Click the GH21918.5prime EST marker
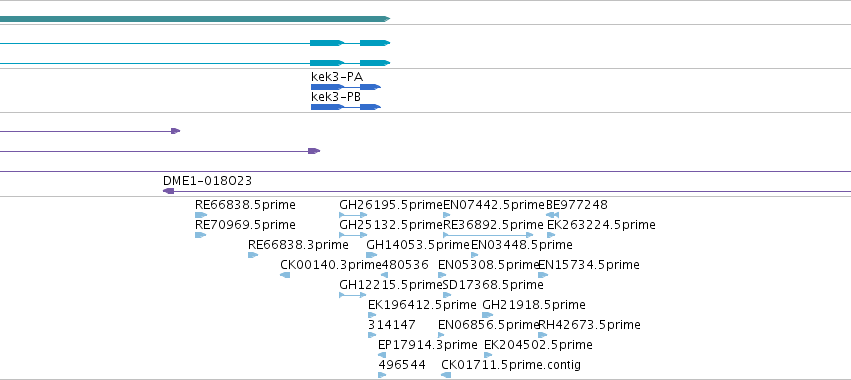The width and height of the screenshot is (851, 380). pyautogui.click(x=487, y=315)
